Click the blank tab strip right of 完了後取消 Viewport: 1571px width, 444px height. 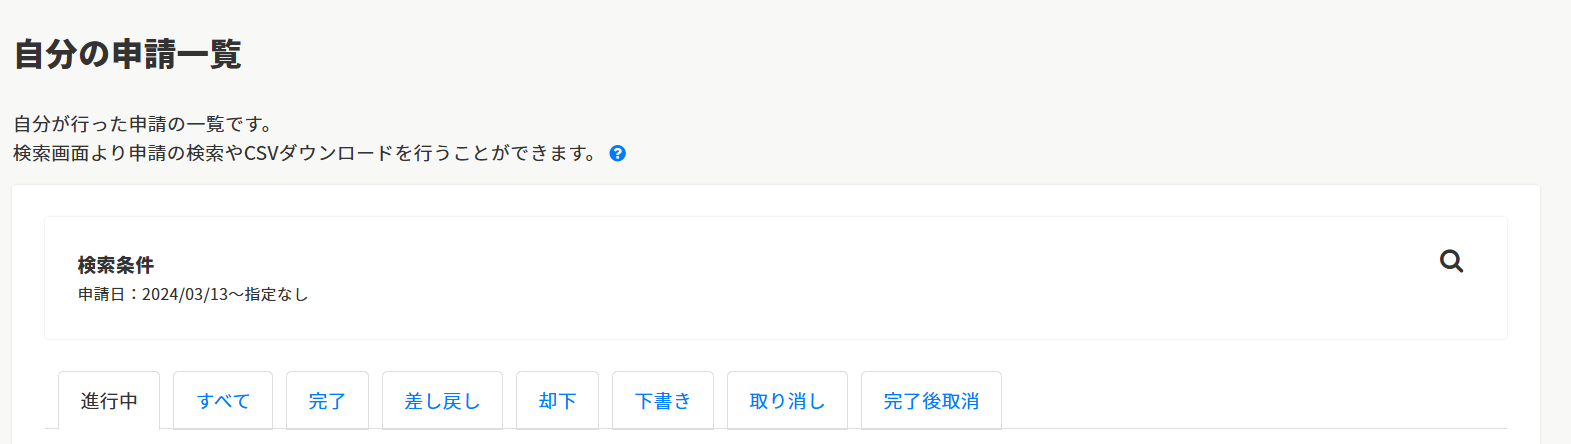tap(1250, 402)
